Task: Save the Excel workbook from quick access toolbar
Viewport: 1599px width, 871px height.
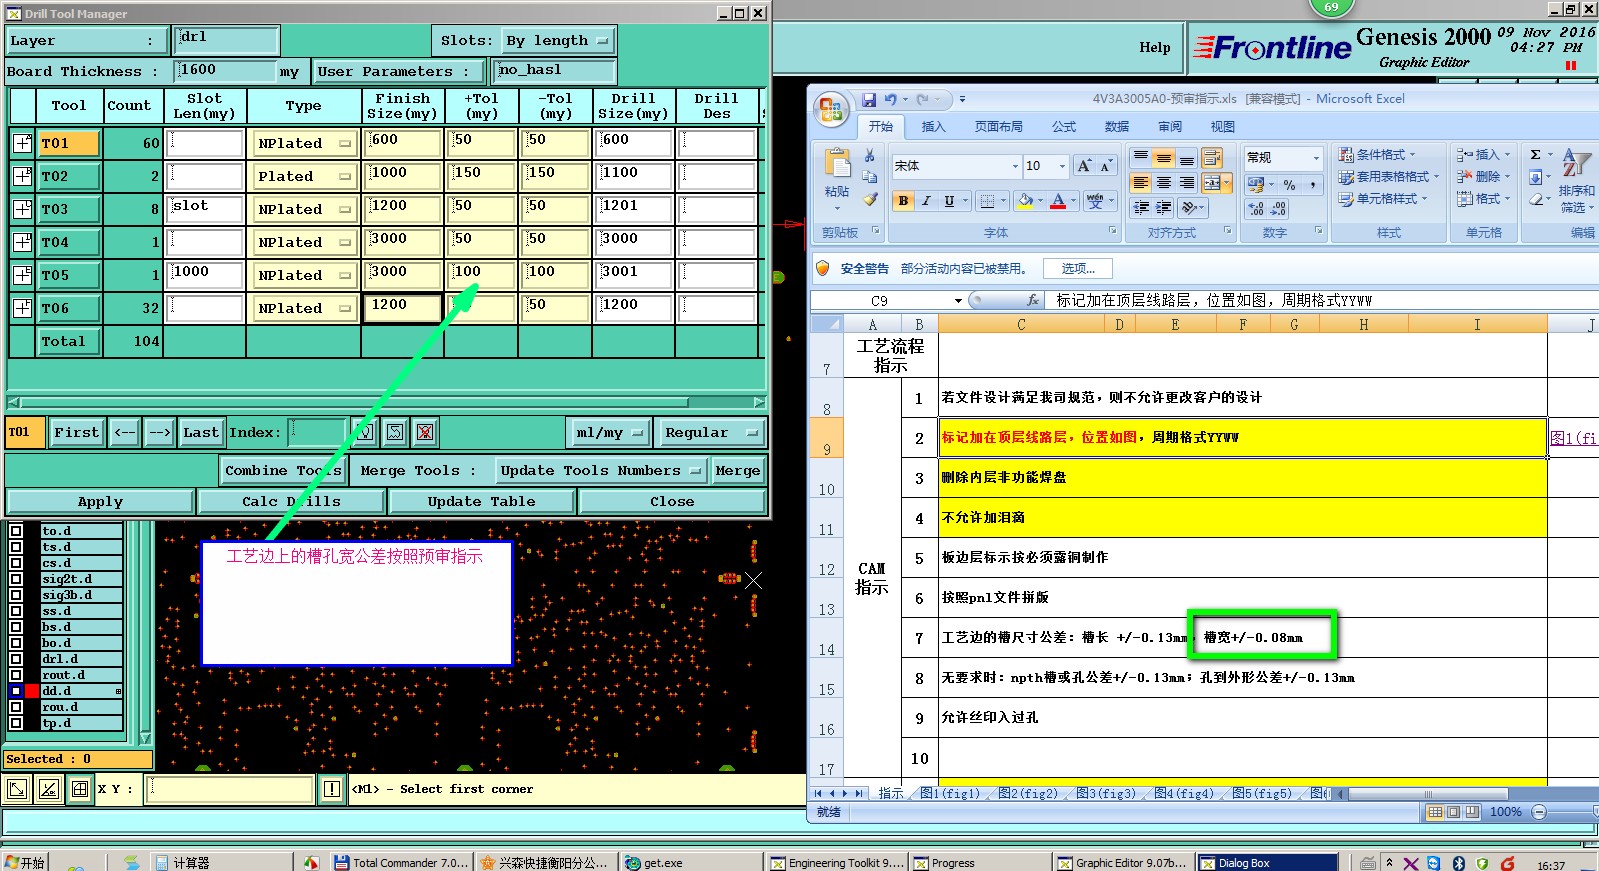Action: click(x=869, y=99)
